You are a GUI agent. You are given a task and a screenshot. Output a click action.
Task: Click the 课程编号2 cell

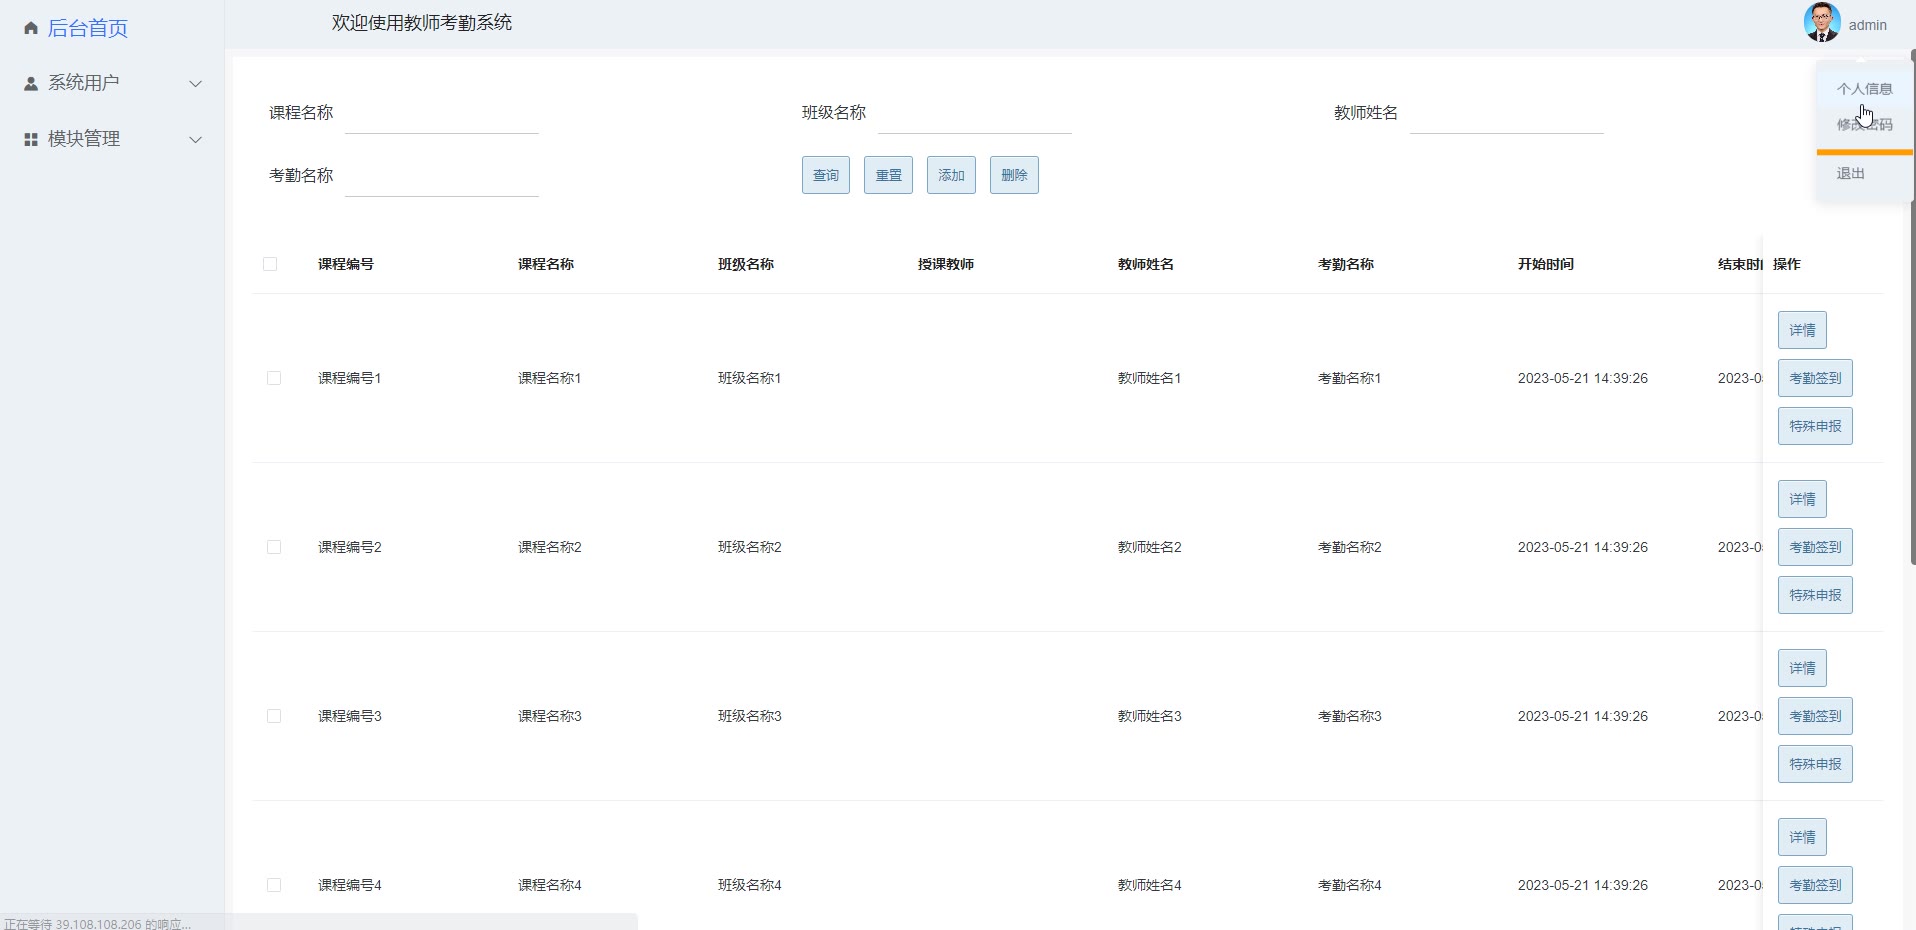click(350, 547)
